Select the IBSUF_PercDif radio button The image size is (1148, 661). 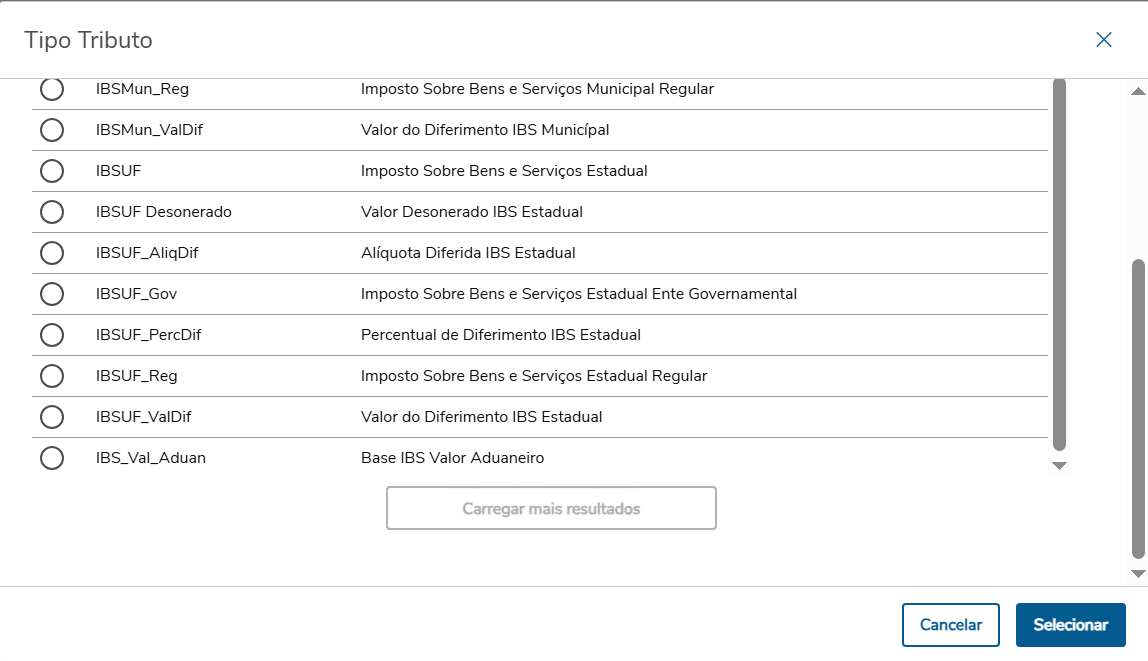click(52, 335)
